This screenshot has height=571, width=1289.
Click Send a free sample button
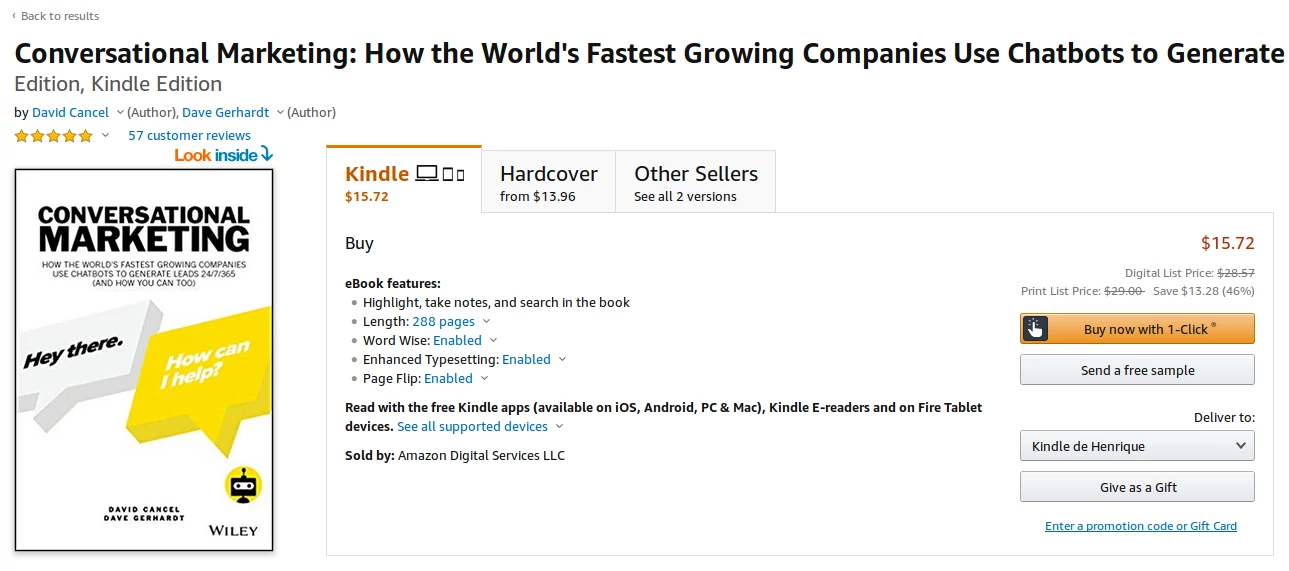coord(1137,370)
